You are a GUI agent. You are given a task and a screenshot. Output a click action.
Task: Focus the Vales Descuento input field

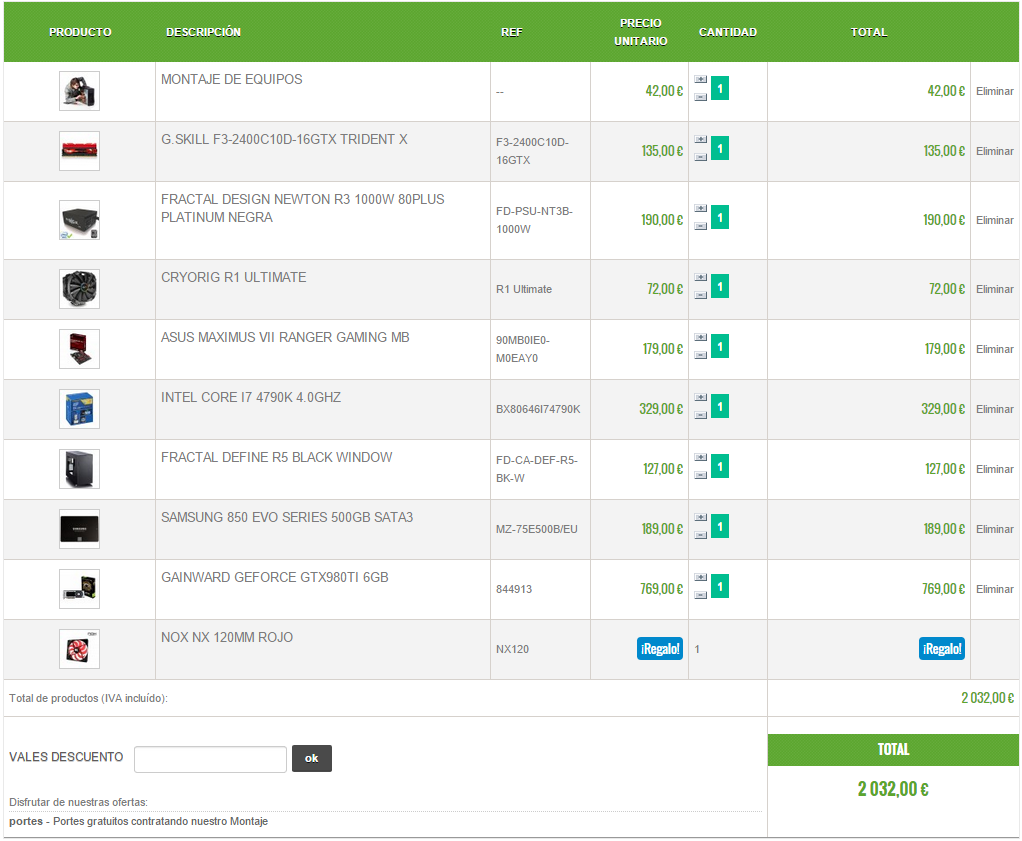tap(211, 760)
